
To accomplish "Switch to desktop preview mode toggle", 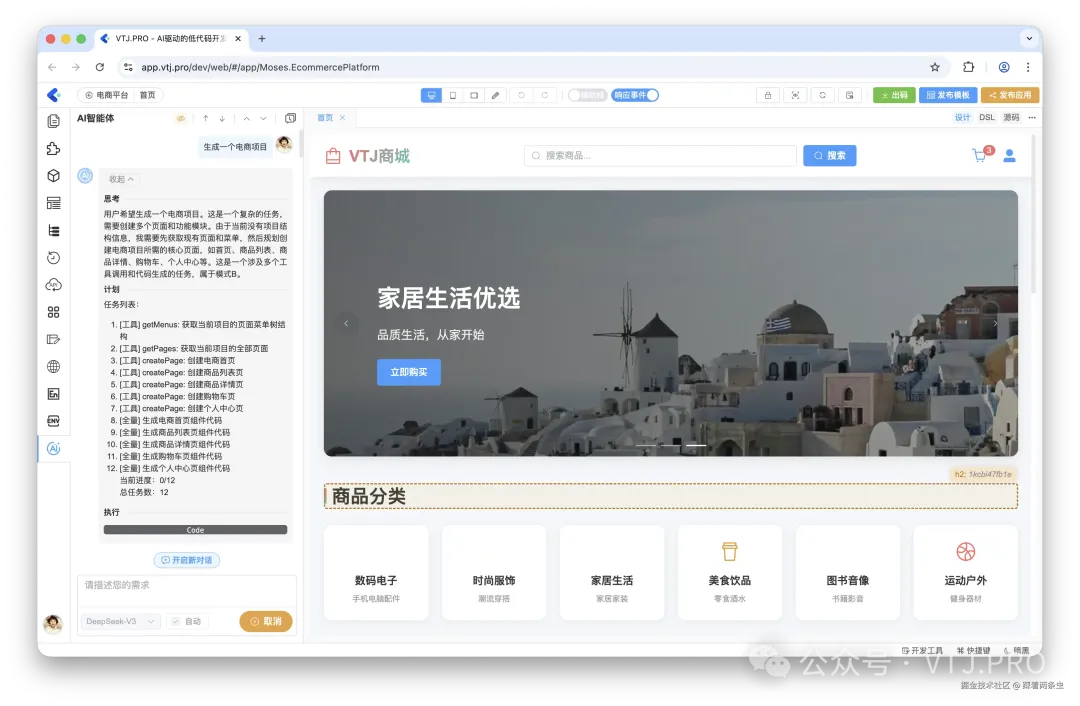I will click(431, 95).
